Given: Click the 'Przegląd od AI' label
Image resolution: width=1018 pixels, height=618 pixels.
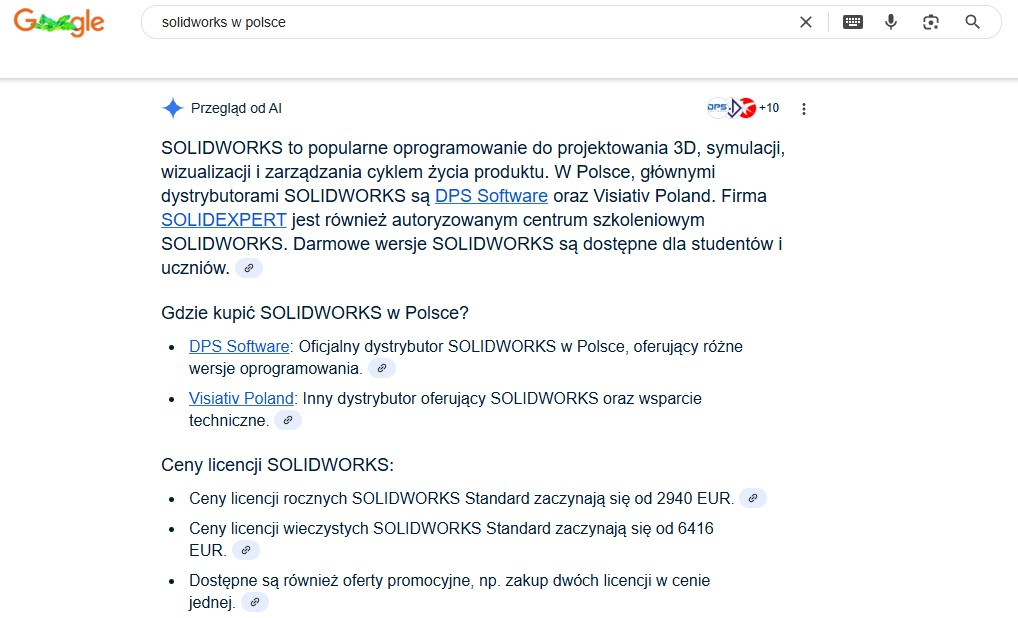Looking at the screenshot, I should [236, 108].
